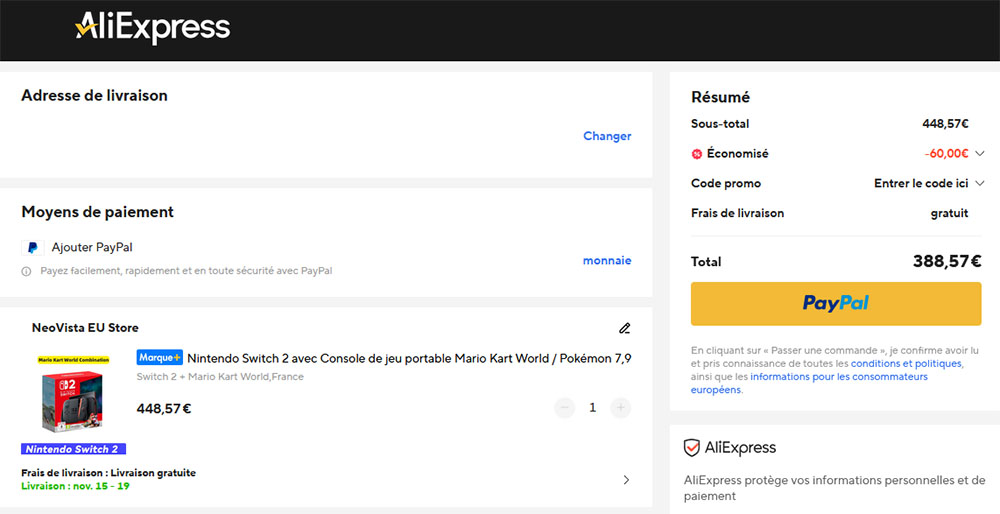Screen dimensions: 1000x514
Task: Click the red discount icon beside Économisé
Action: click(x=697, y=154)
